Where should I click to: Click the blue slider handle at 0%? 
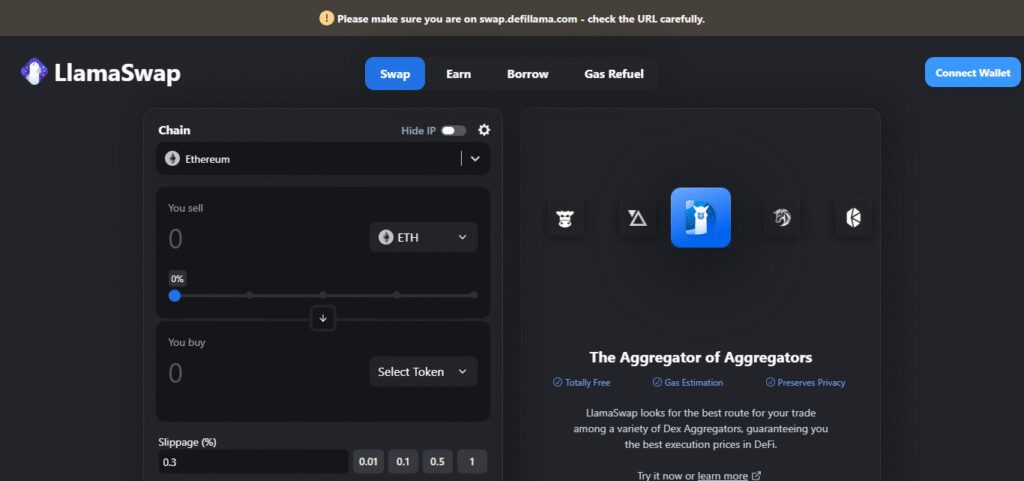pyautogui.click(x=174, y=296)
